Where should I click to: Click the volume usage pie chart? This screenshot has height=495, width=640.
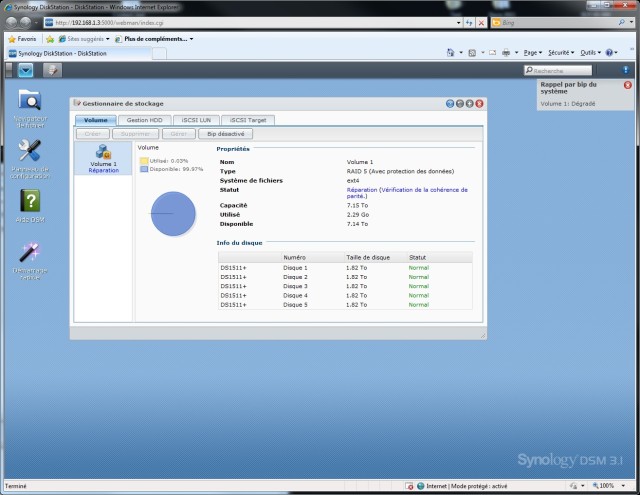pos(173,213)
